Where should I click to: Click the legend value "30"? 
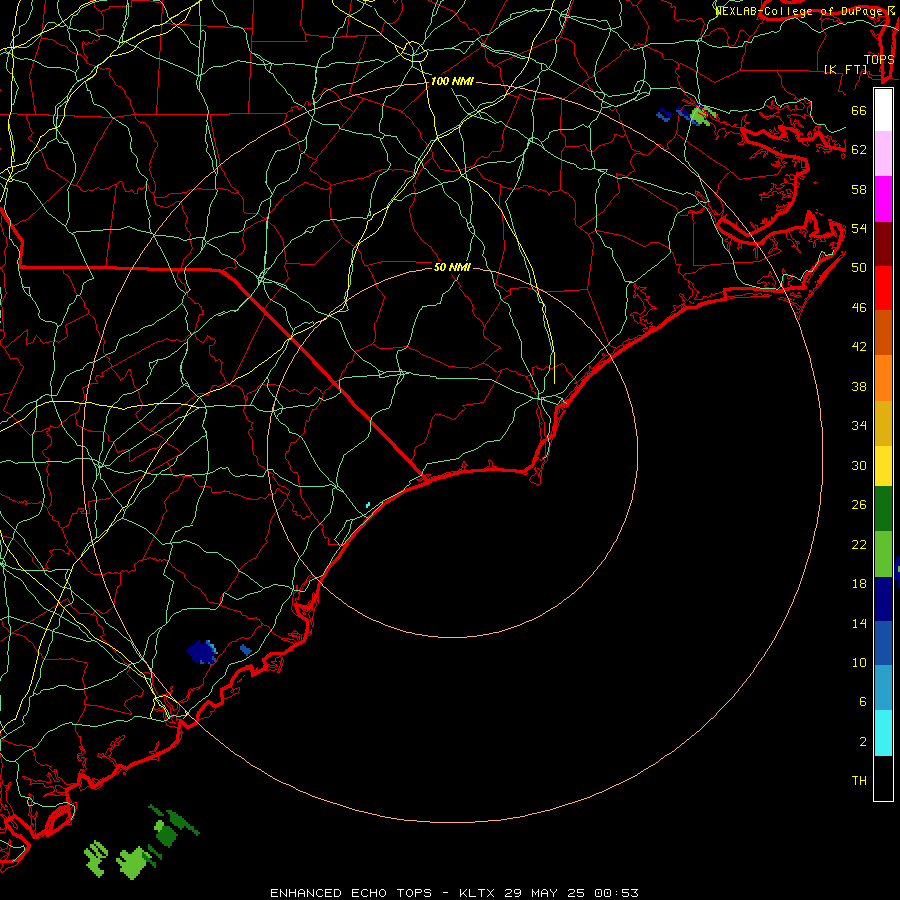(859, 465)
